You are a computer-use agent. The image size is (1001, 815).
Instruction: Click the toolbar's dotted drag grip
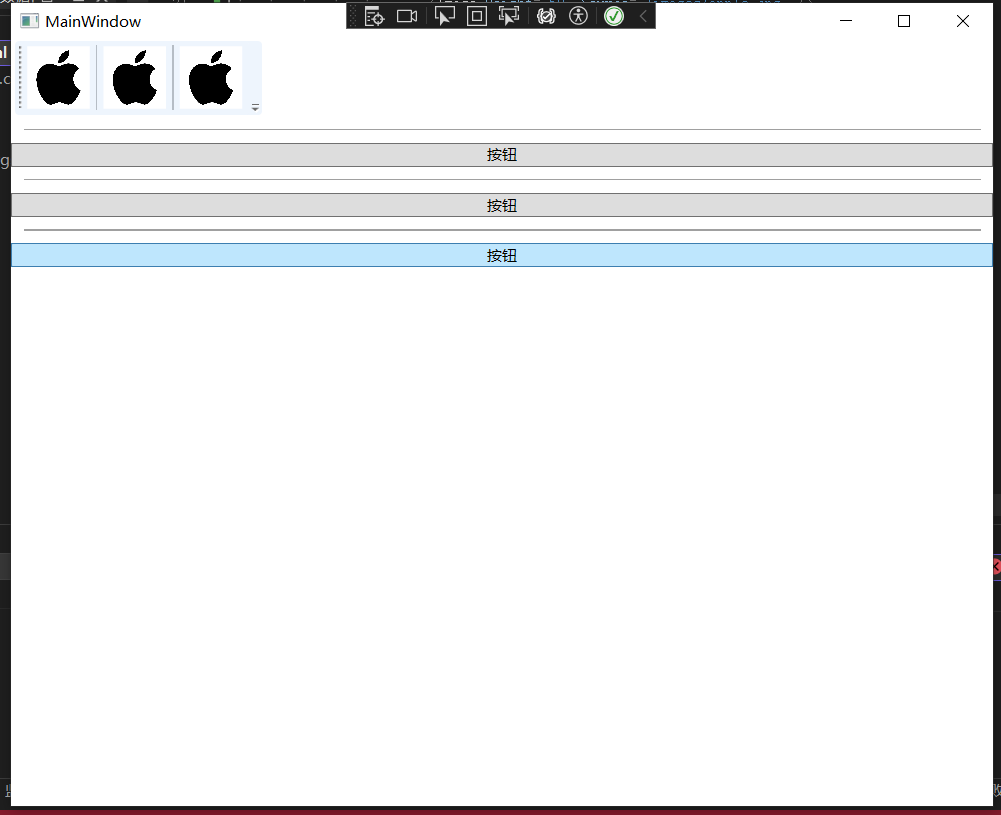tap(20, 78)
